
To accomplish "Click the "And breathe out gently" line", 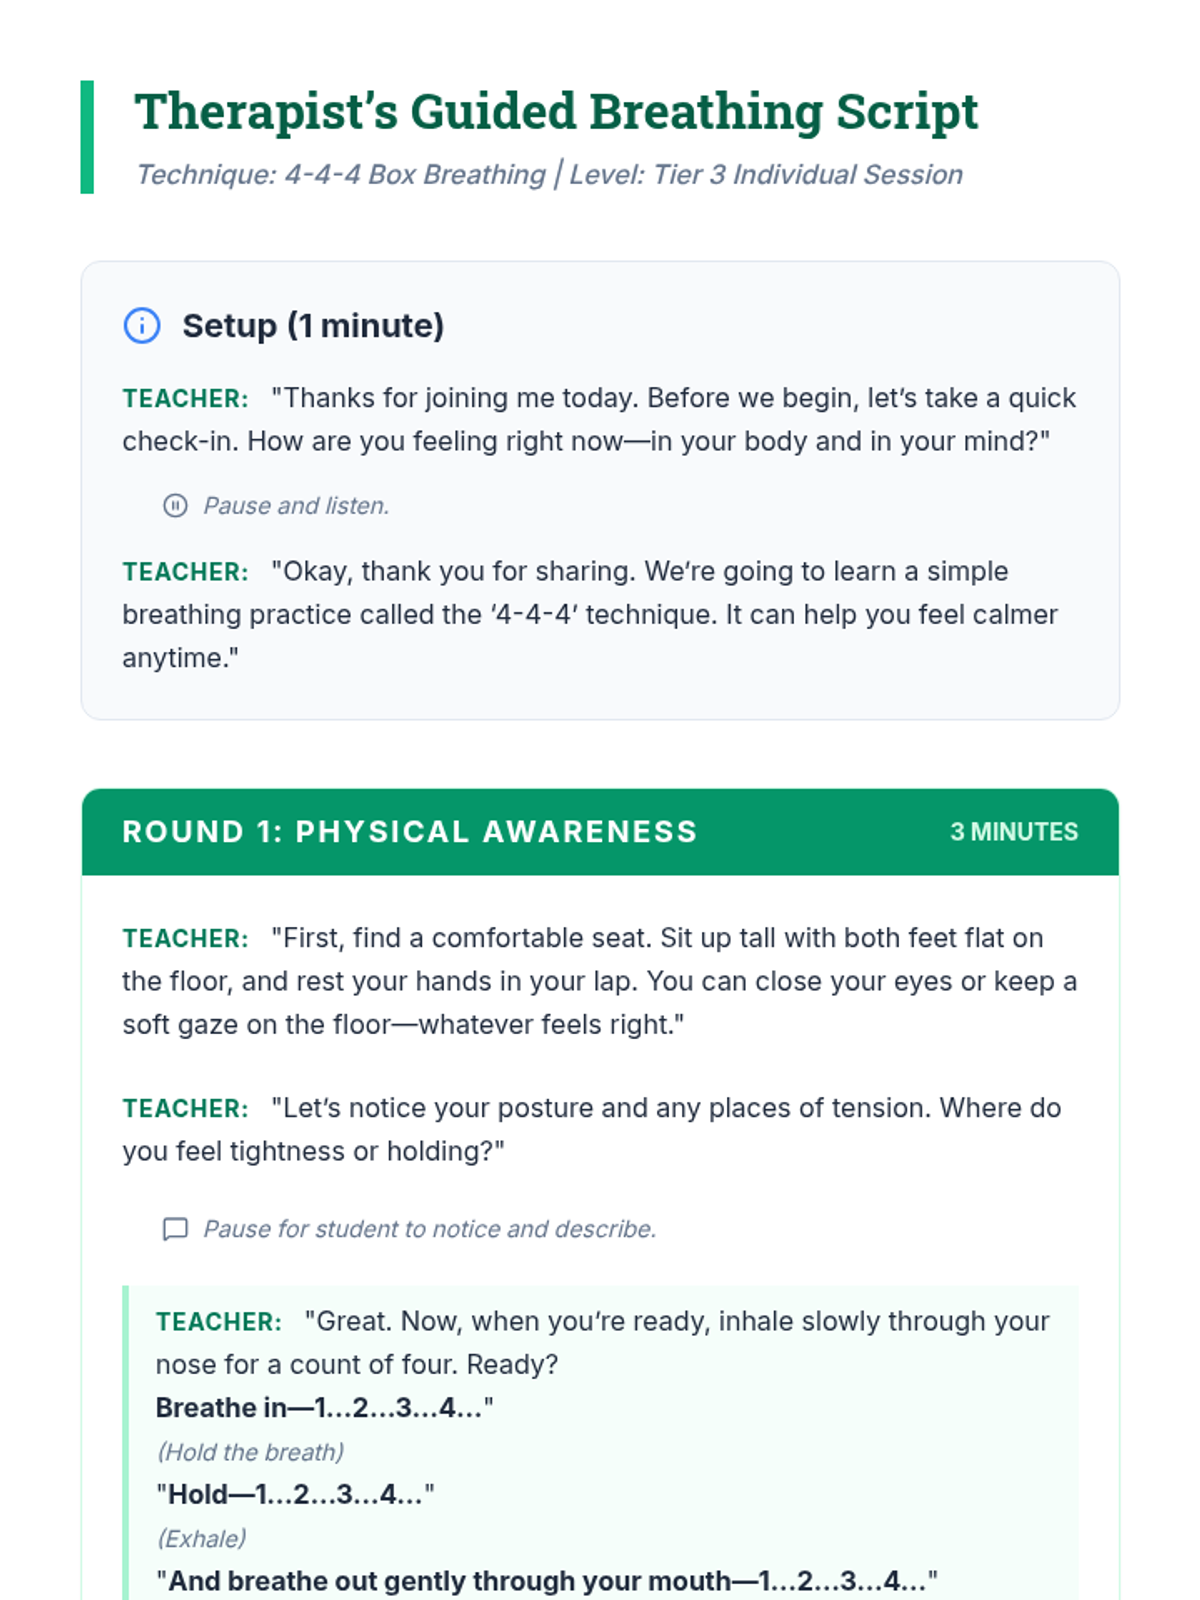I will pyautogui.click(x=547, y=1581).
